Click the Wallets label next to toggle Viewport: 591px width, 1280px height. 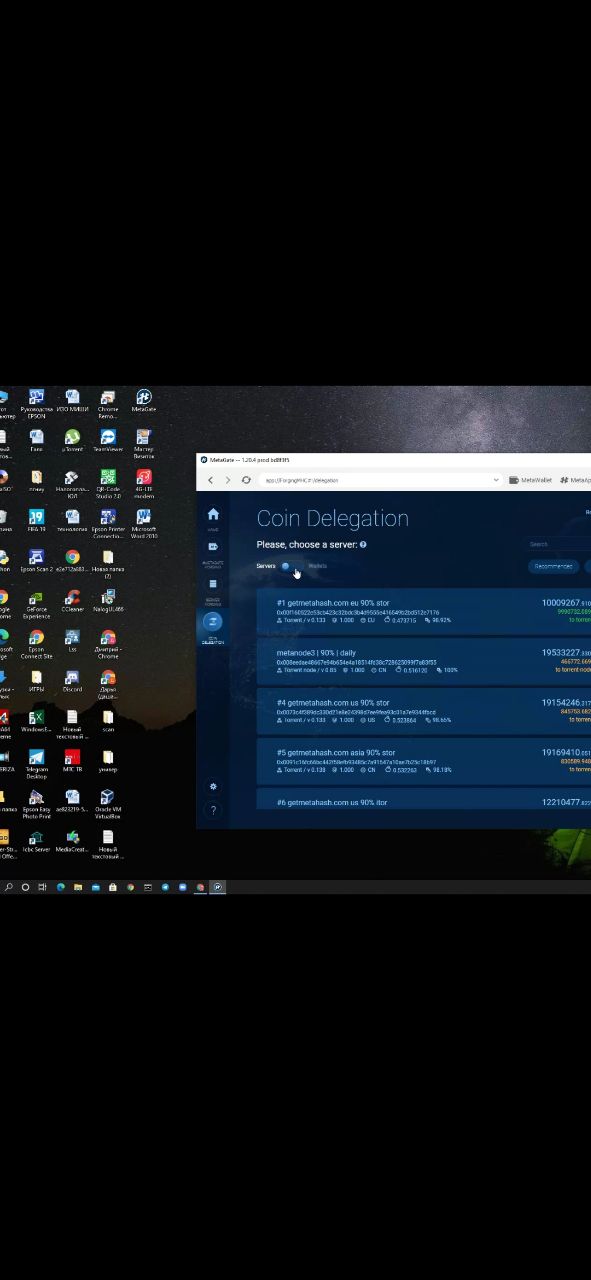(x=318, y=566)
